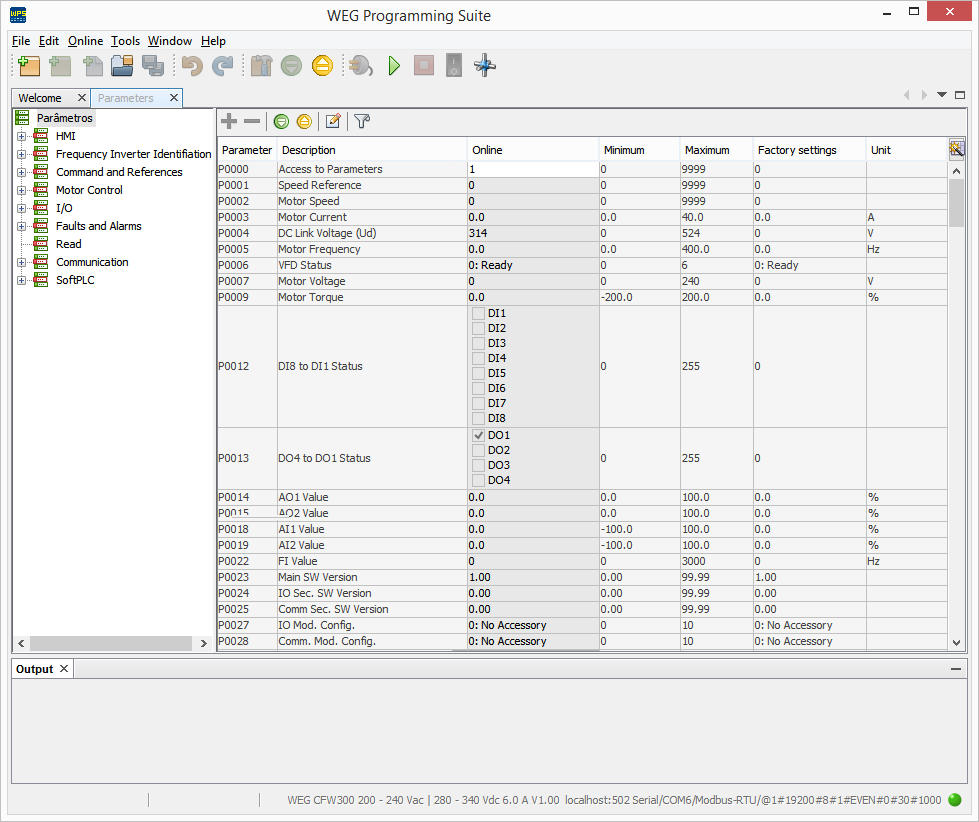This screenshot has width=979, height=822.
Task: Start monitoring with the green play icon
Action: (393, 65)
